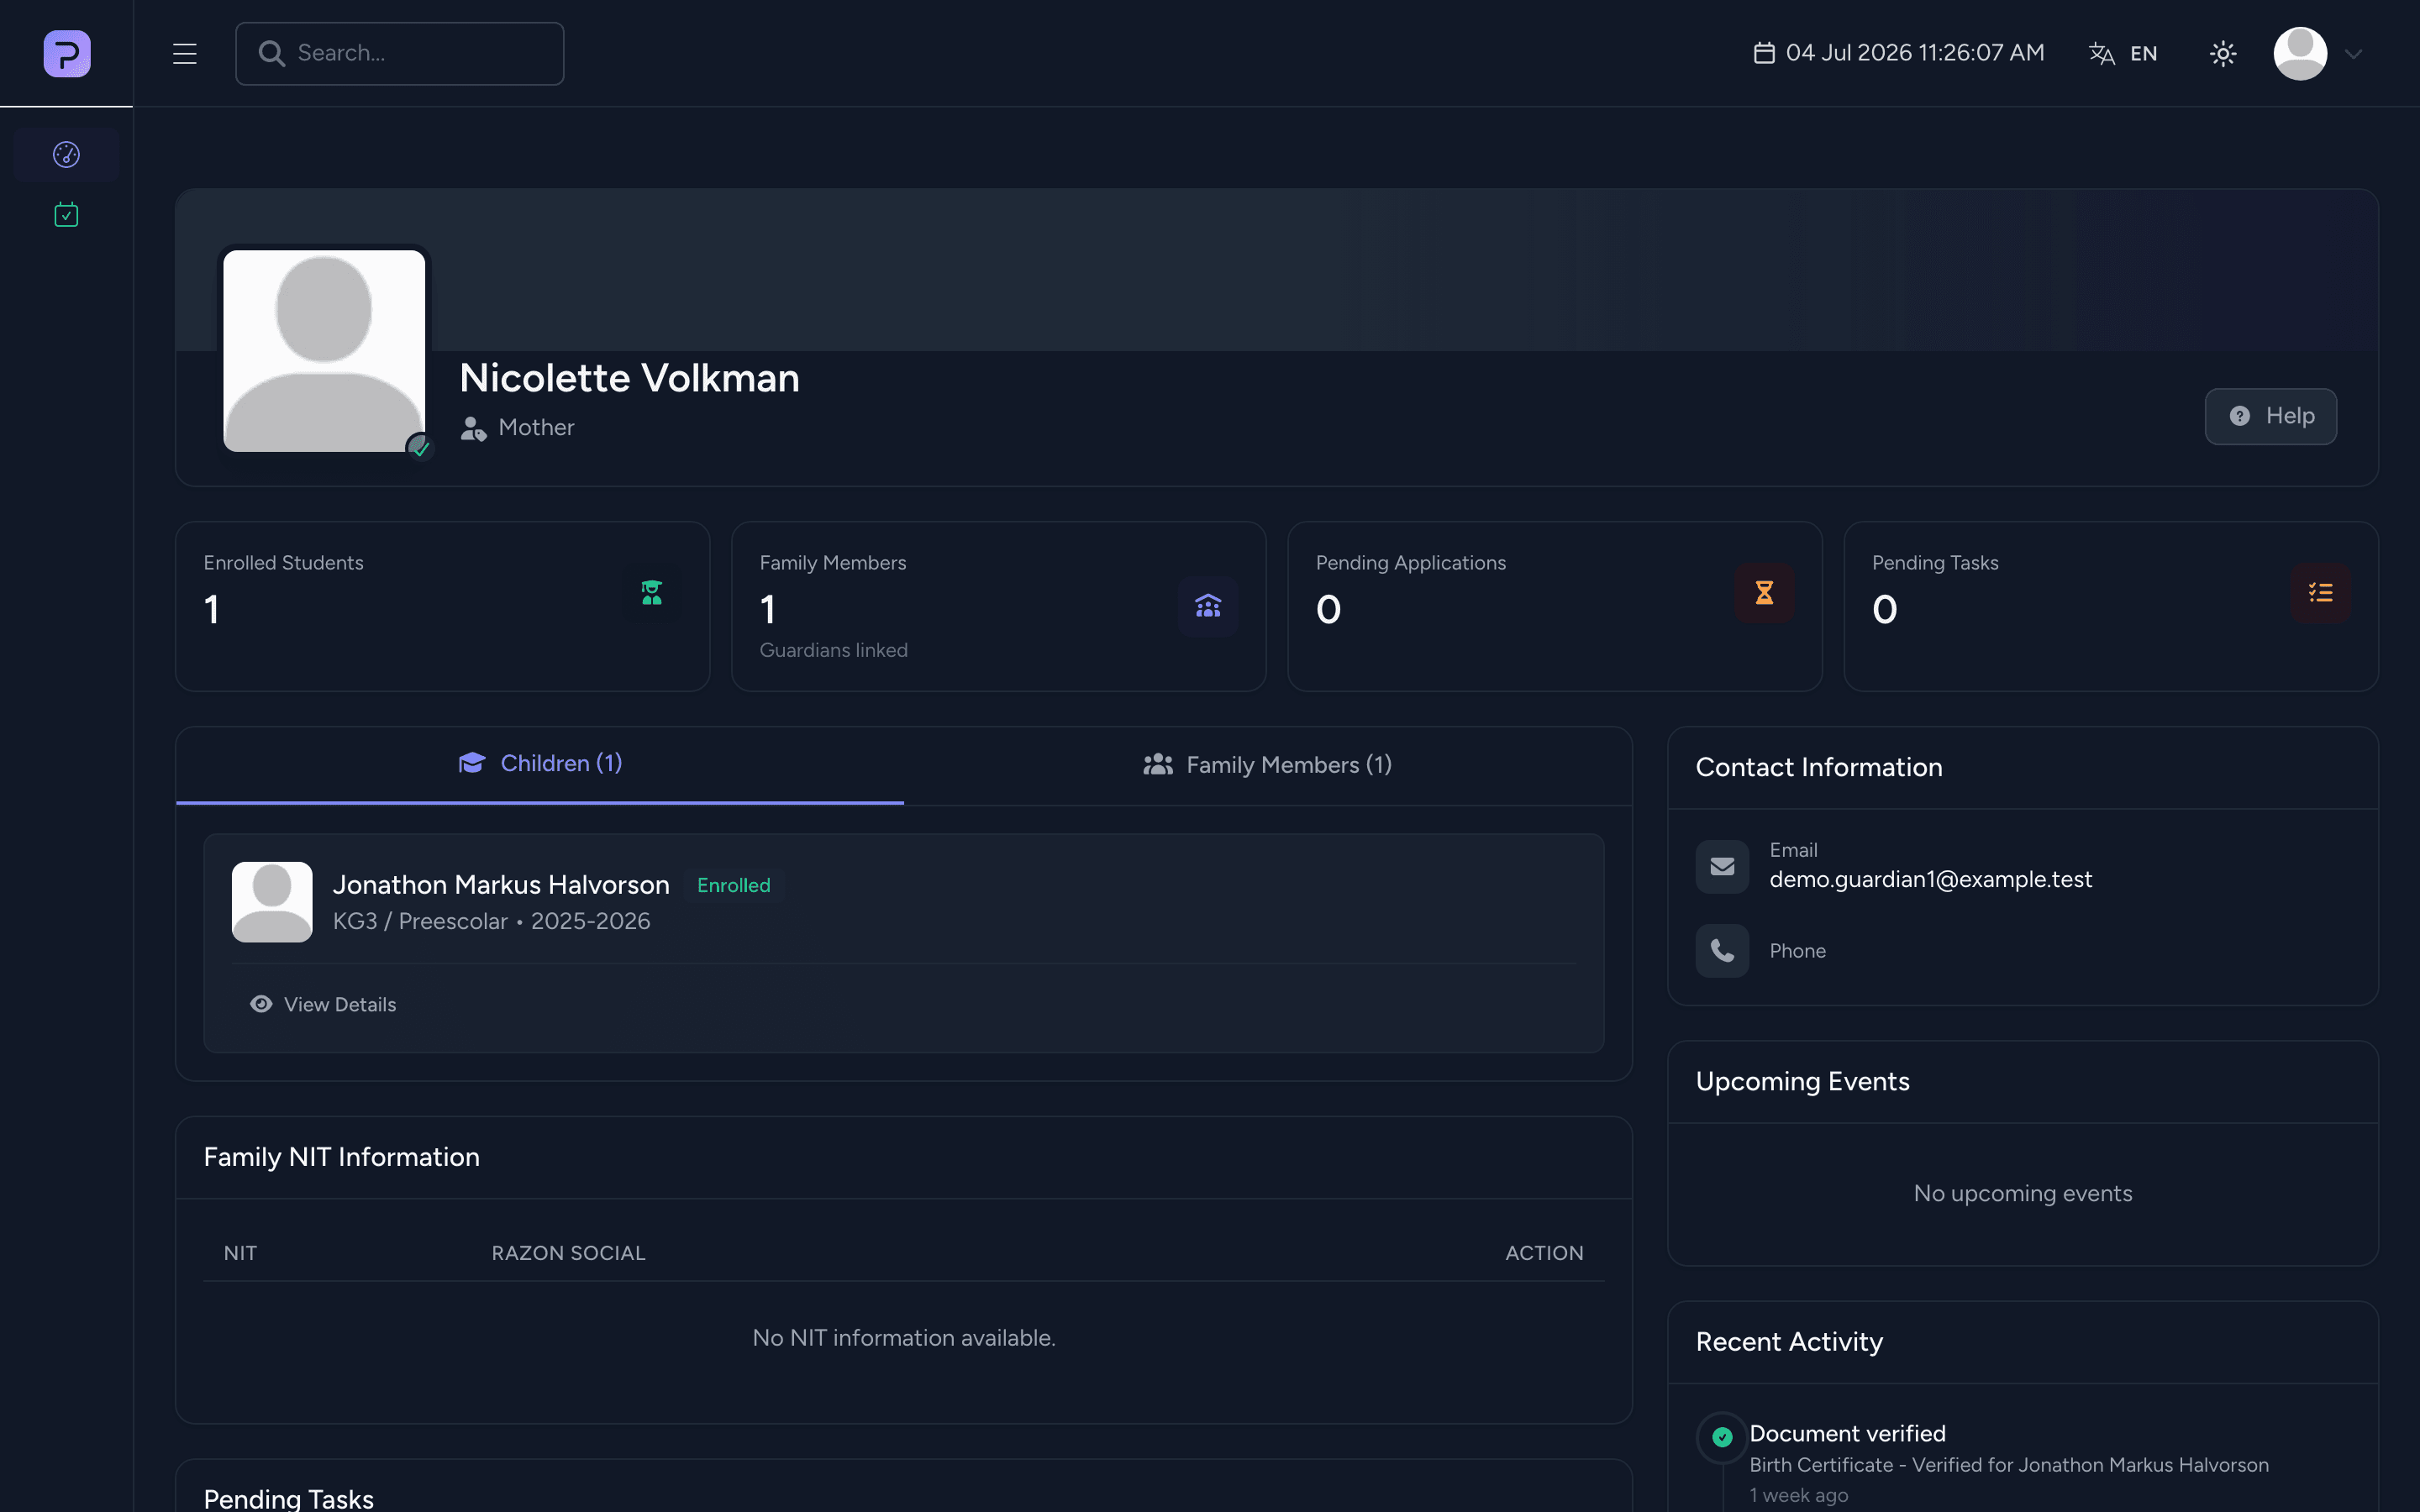
Task: Click the user avatar in the header
Action: point(2300,53)
